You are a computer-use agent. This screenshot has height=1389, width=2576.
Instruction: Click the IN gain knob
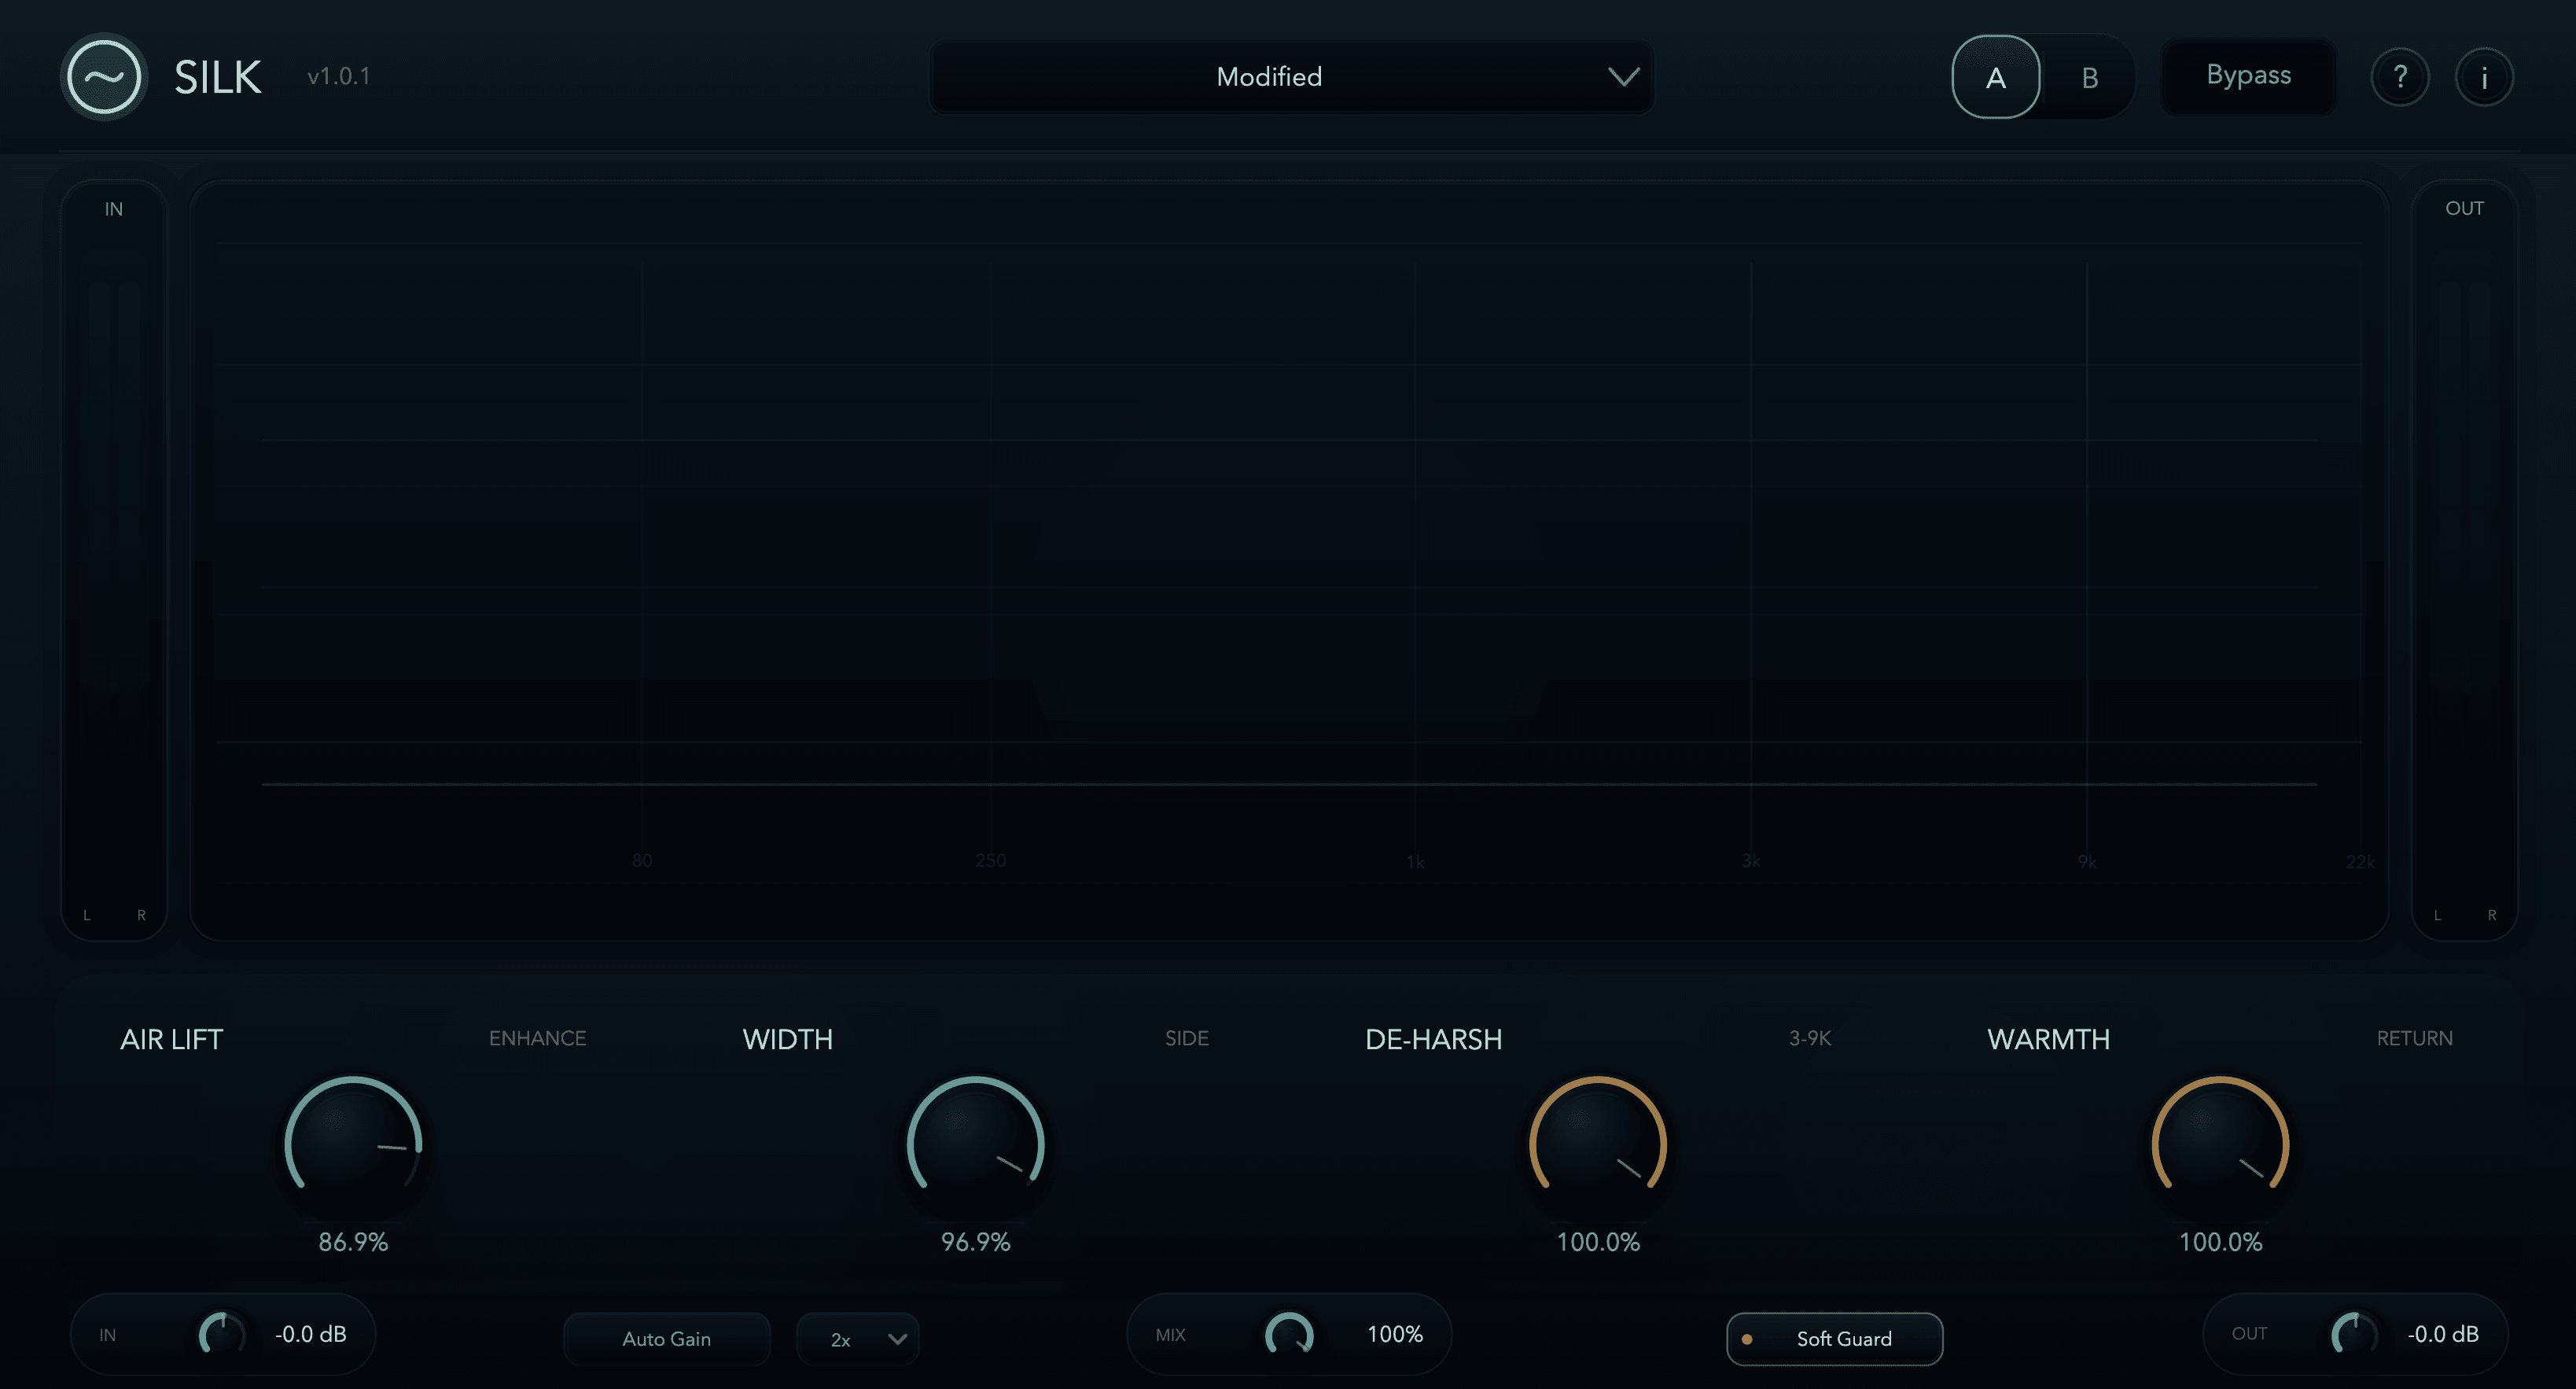(222, 1334)
